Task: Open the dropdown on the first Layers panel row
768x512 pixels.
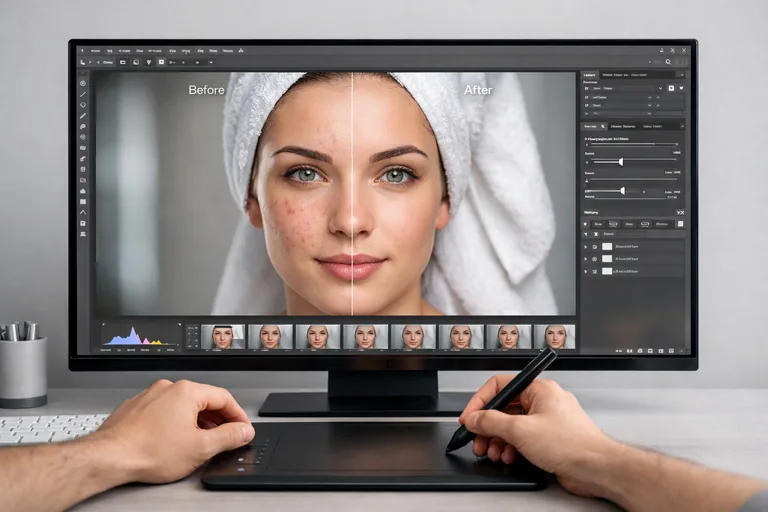Action: (x=659, y=87)
